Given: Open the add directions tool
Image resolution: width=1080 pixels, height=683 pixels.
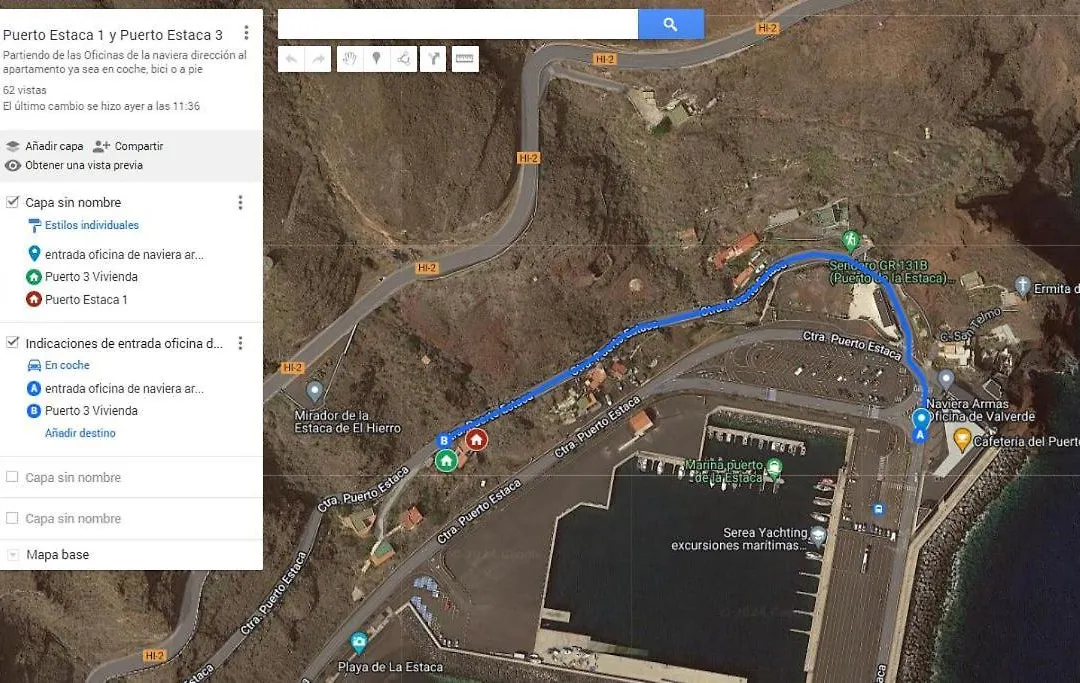Looking at the screenshot, I should tap(433, 59).
